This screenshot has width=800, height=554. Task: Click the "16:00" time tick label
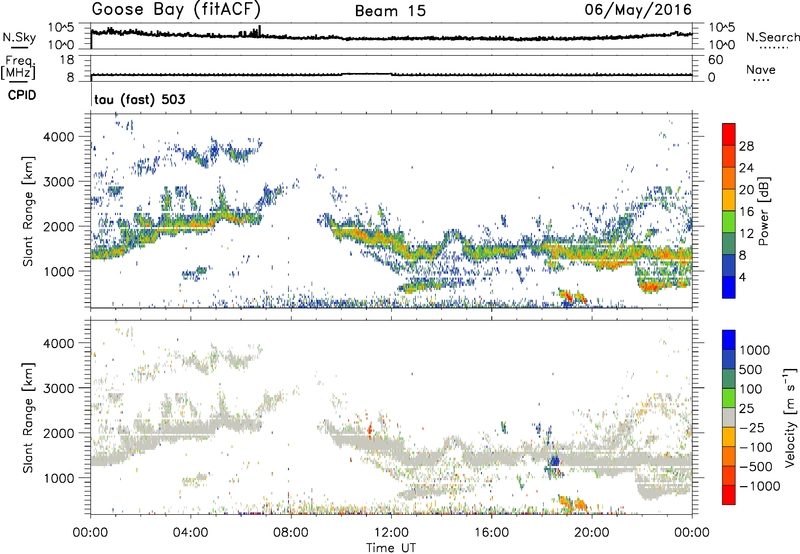click(x=491, y=533)
